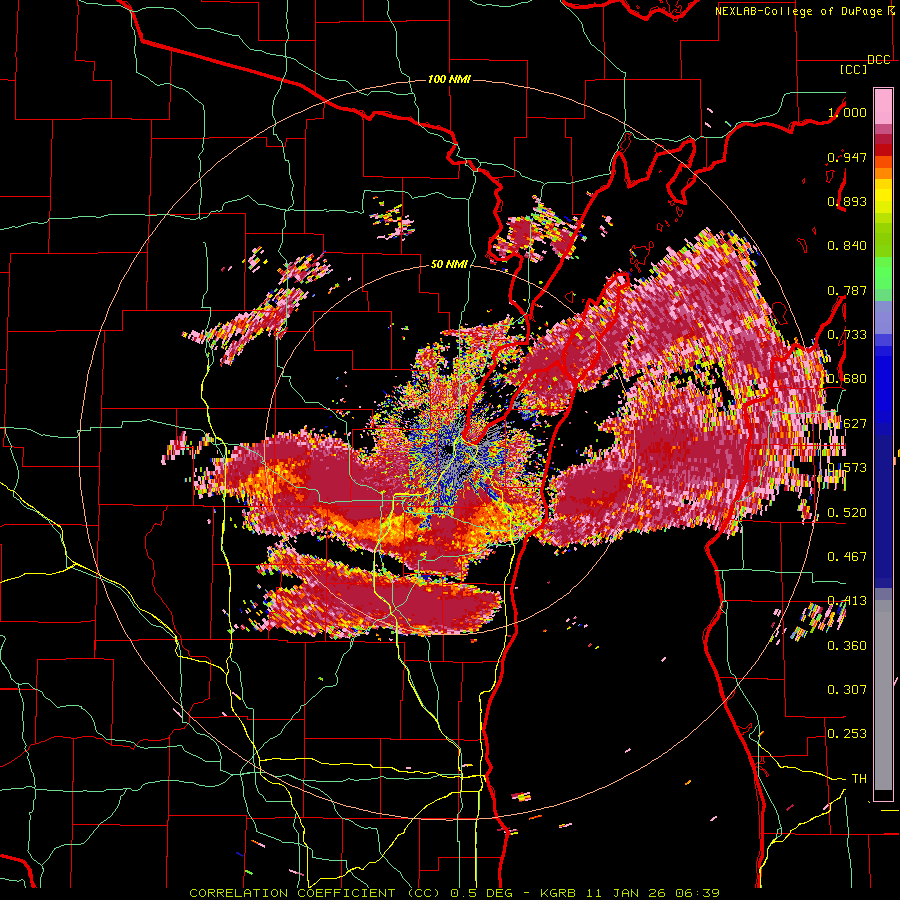Click the 0.787 scale value
900x900 pixels.
(847, 290)
